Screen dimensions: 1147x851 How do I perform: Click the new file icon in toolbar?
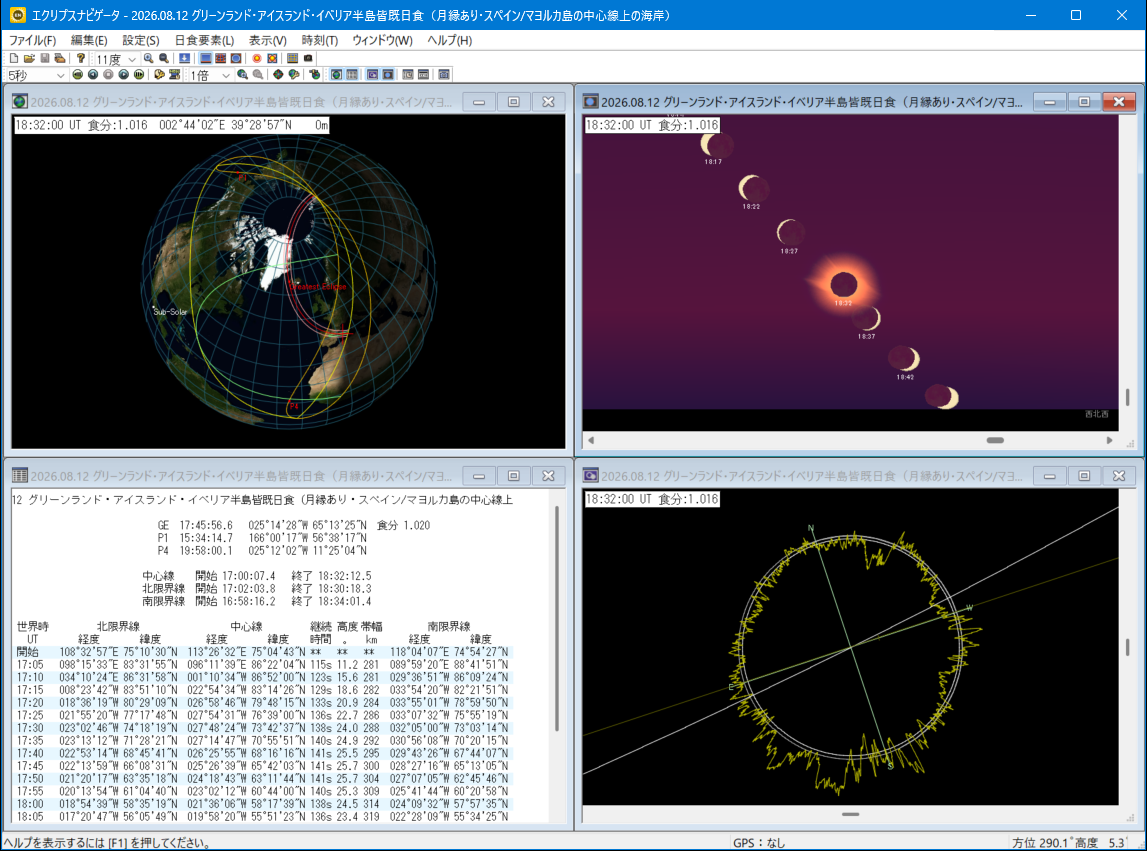[x=14, y=59]
